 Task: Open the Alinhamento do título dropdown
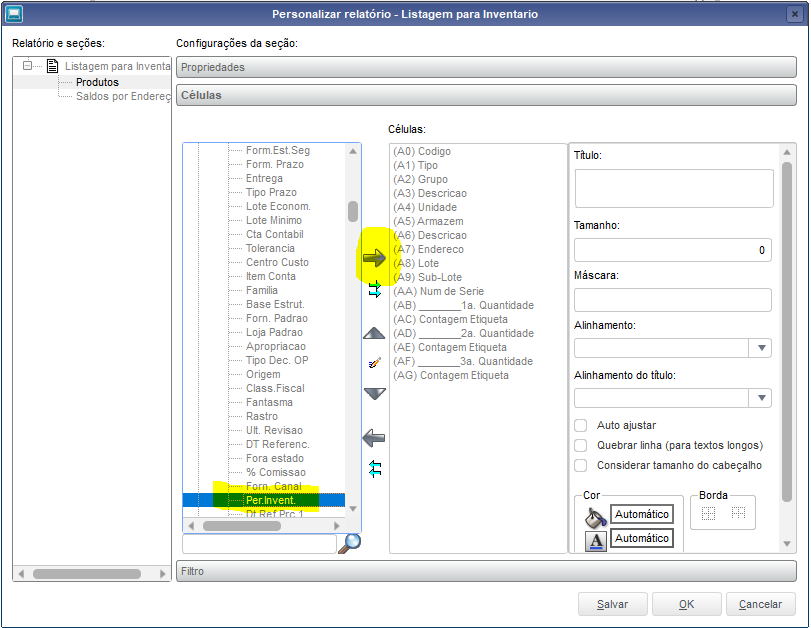pyautogui.click(x=761, y=398)
